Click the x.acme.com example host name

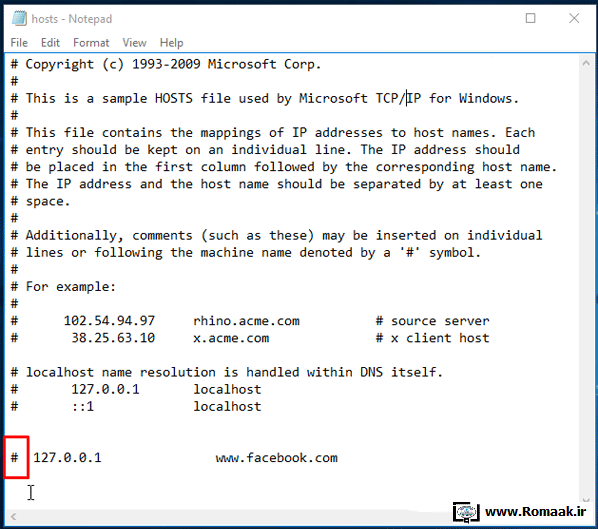point(231,338)
